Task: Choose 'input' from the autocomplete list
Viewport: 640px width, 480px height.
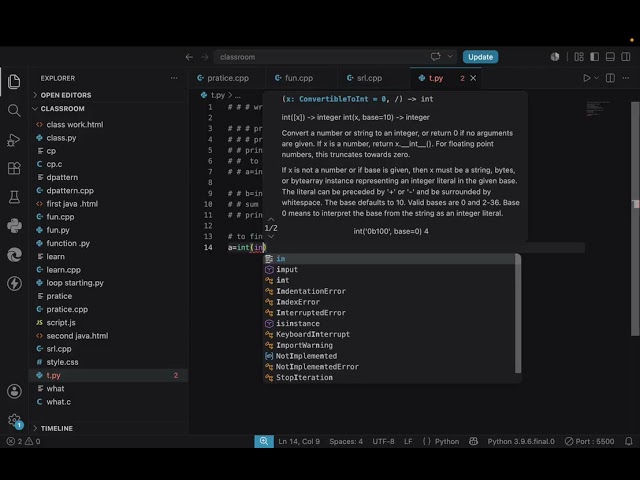Action: coord(390,269)
